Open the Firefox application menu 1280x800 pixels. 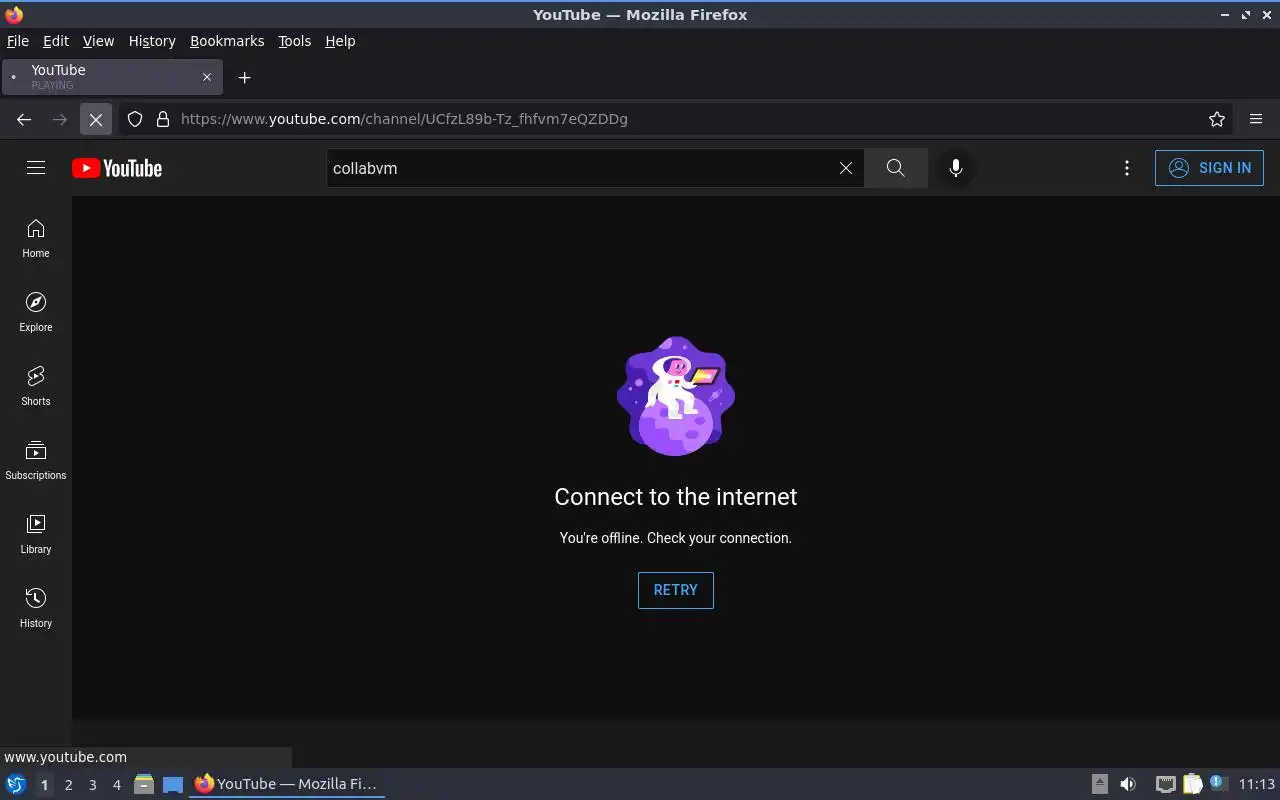click(1256, 119)
